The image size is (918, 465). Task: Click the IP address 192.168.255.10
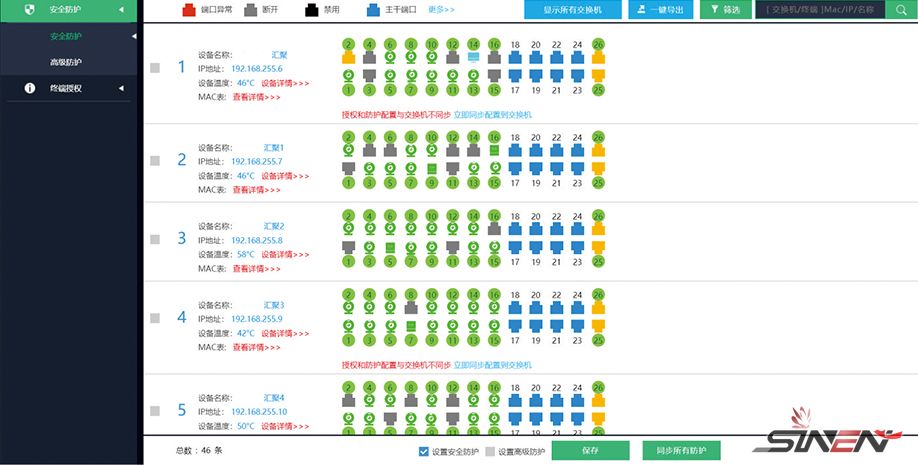pyautogui.click(x=259, y=412)
